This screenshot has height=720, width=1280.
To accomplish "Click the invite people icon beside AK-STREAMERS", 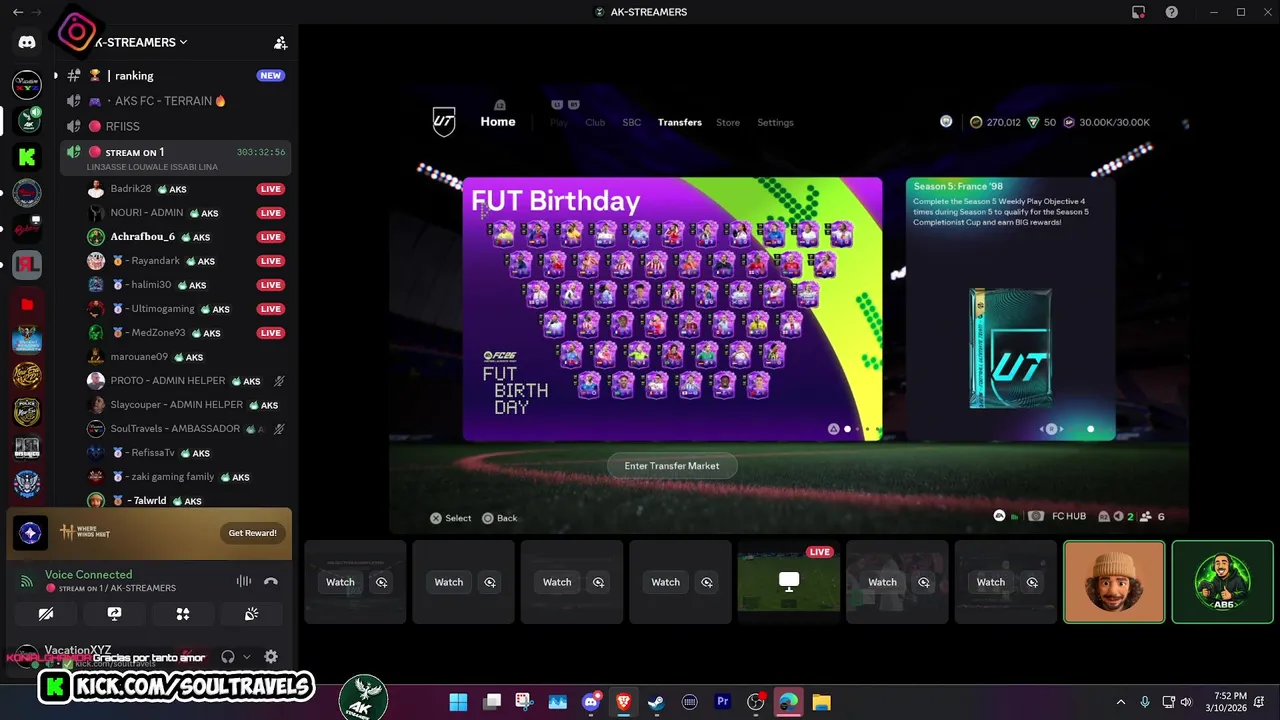I will click(281, 43).
